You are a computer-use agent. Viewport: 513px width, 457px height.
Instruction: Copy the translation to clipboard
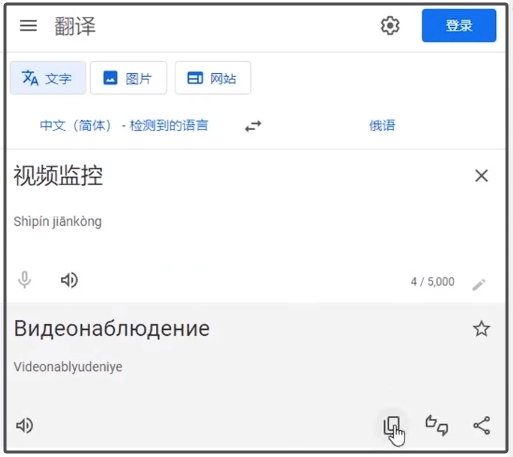pos(392,426)
